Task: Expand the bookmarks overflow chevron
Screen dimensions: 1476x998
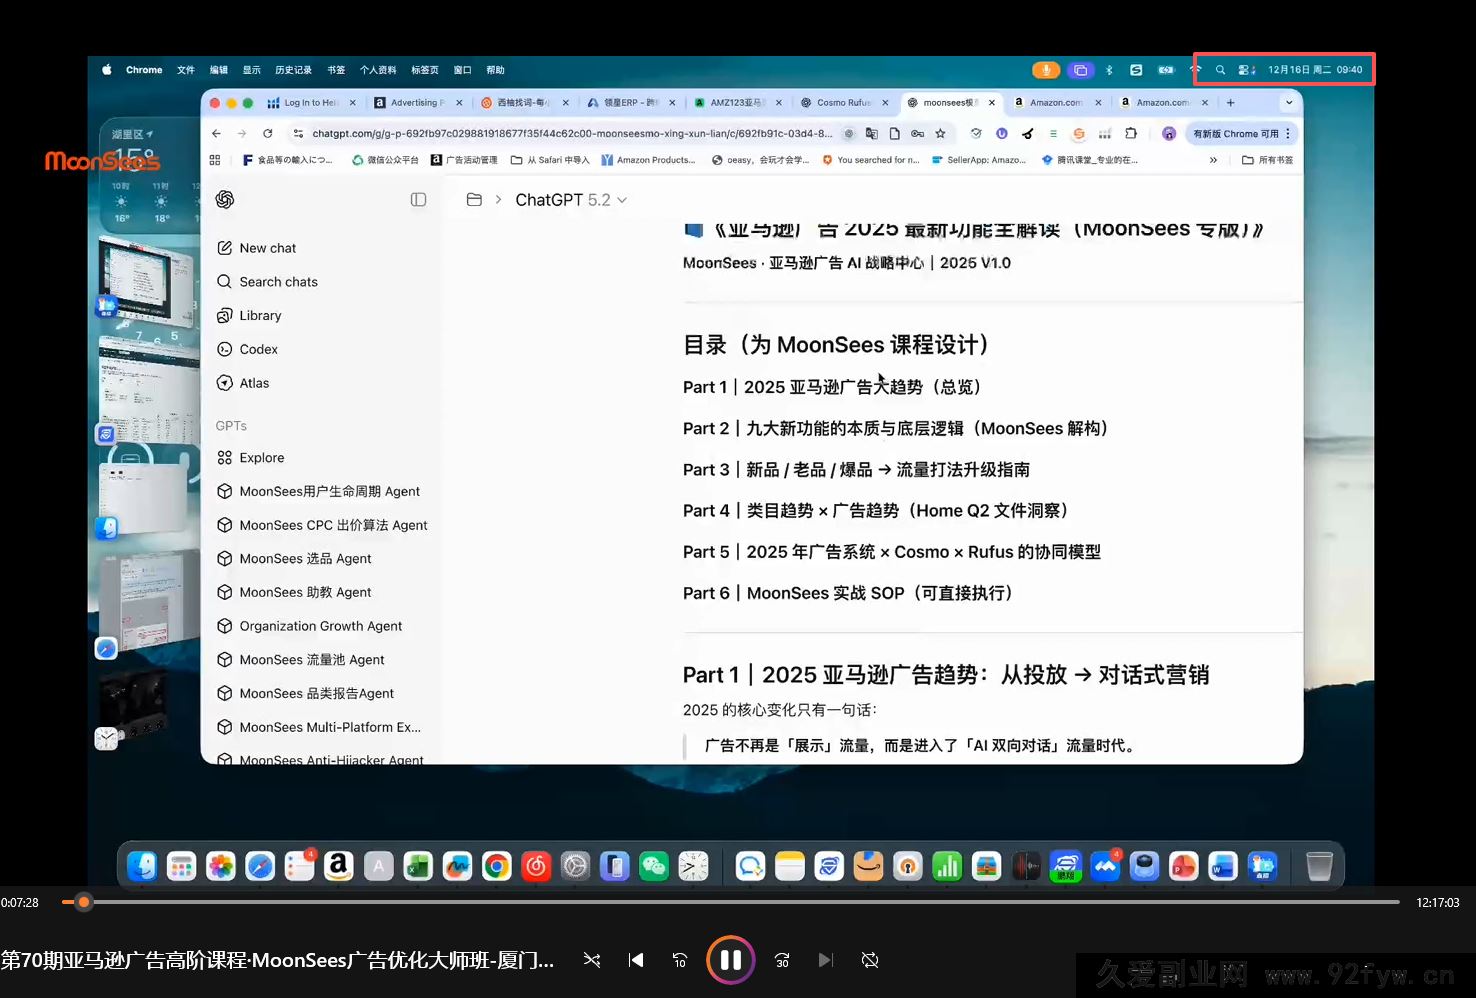Action: pos(1213,159)
